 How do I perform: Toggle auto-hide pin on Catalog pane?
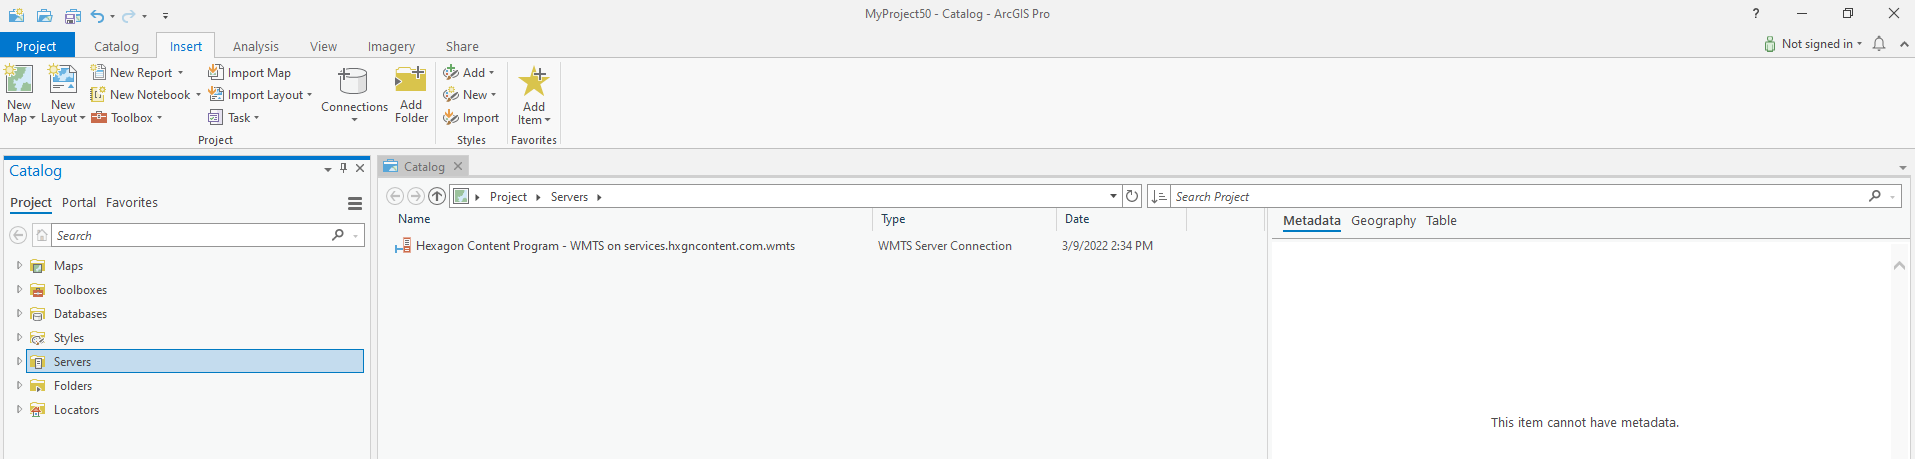click(x=343, y=169)
